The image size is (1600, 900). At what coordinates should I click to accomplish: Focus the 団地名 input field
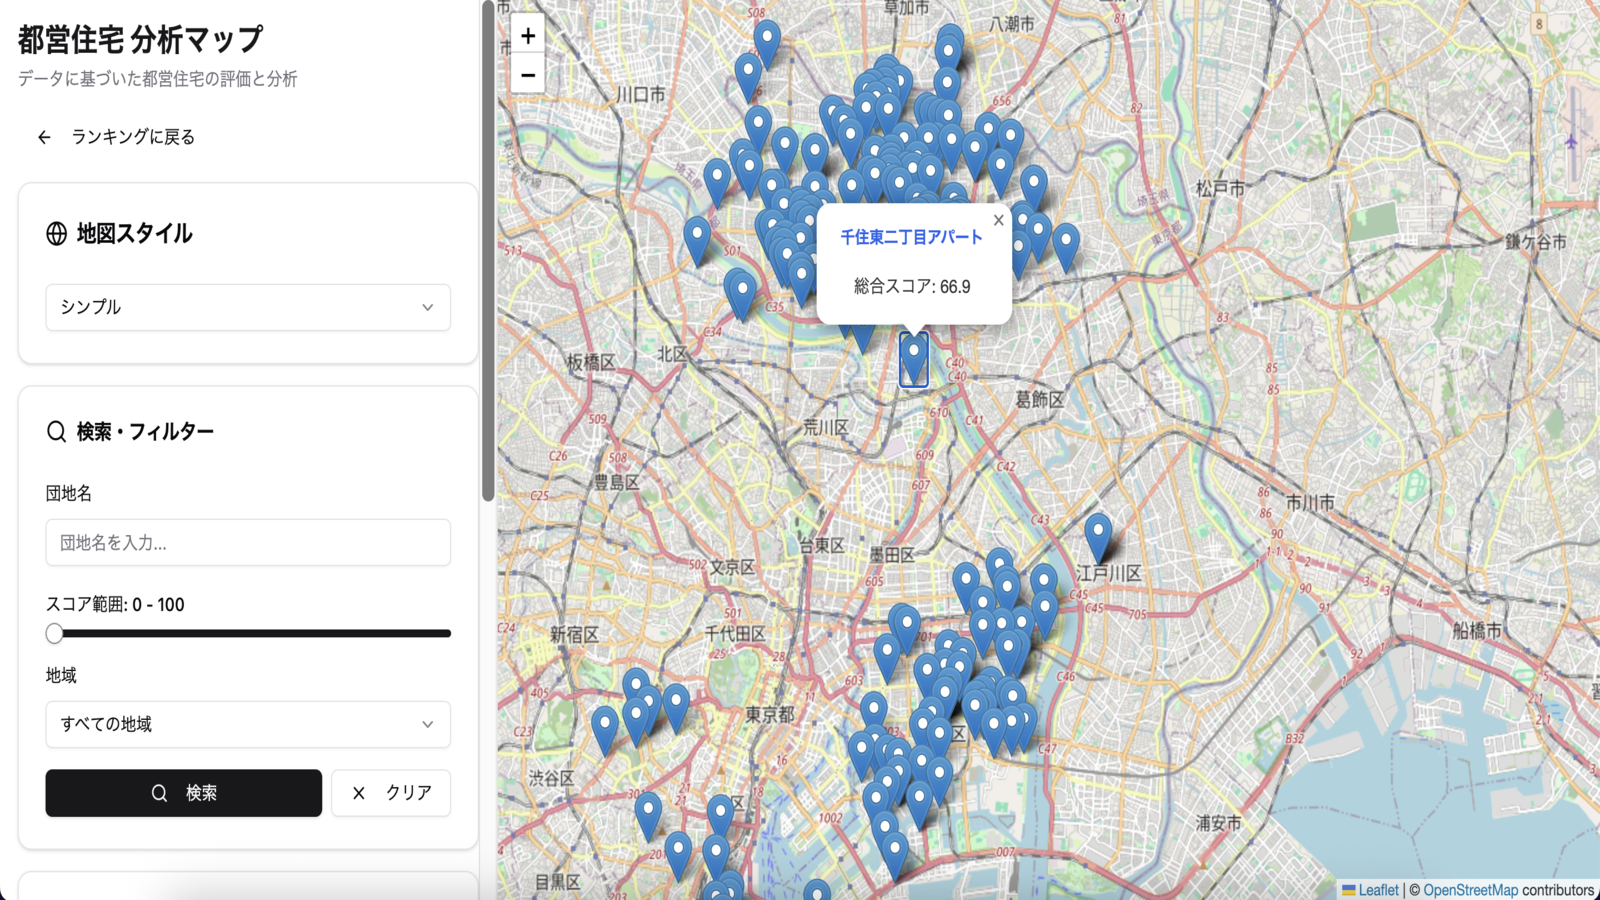(x=248, y=543)
